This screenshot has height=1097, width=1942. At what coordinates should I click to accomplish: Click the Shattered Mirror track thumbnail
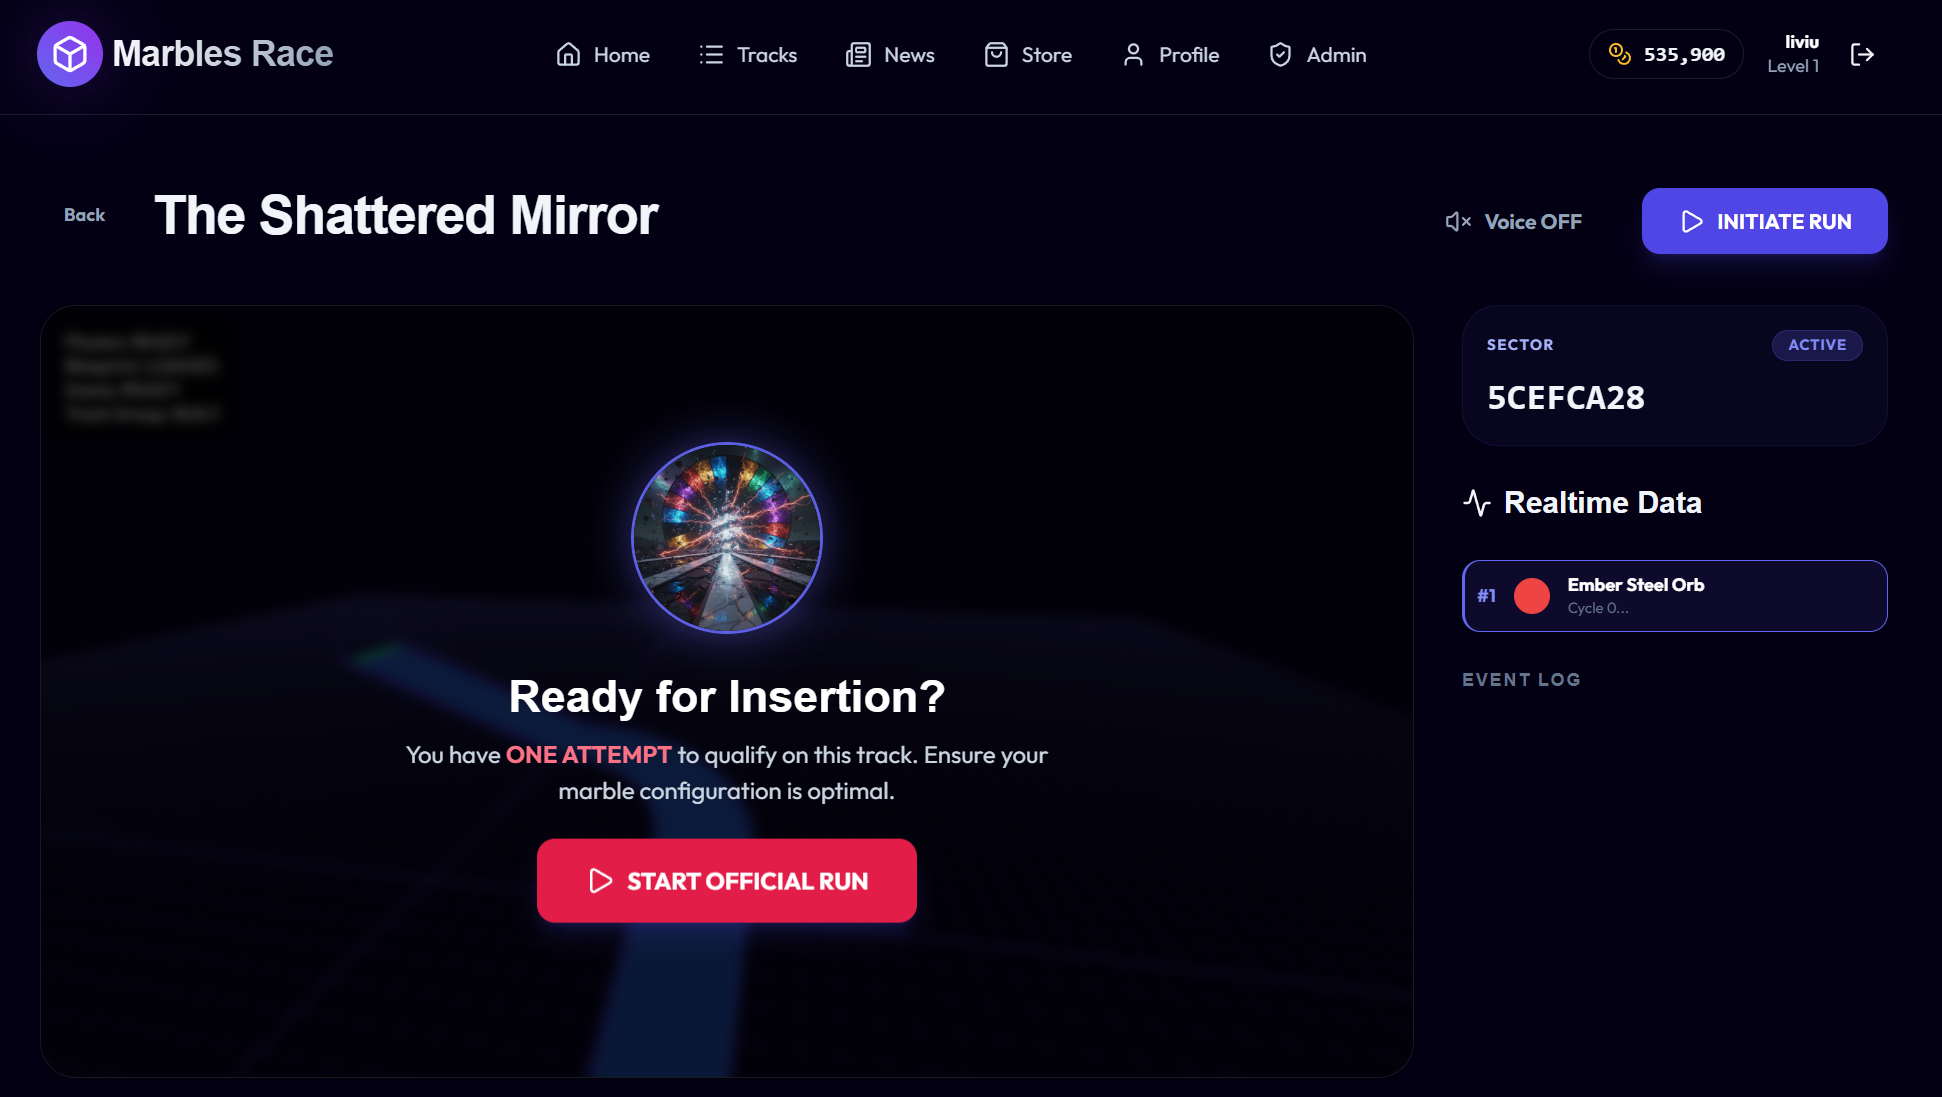click(x=727, y=538)
